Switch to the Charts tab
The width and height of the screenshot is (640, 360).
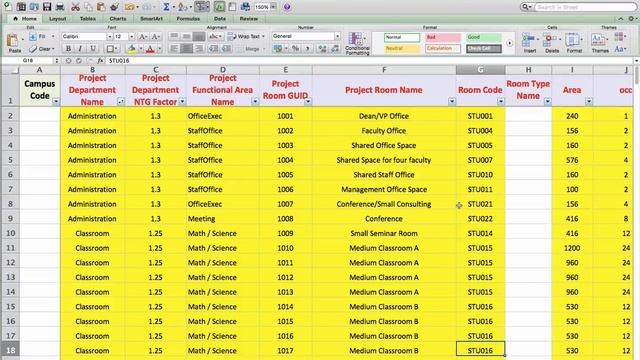(x=118, y=18)
